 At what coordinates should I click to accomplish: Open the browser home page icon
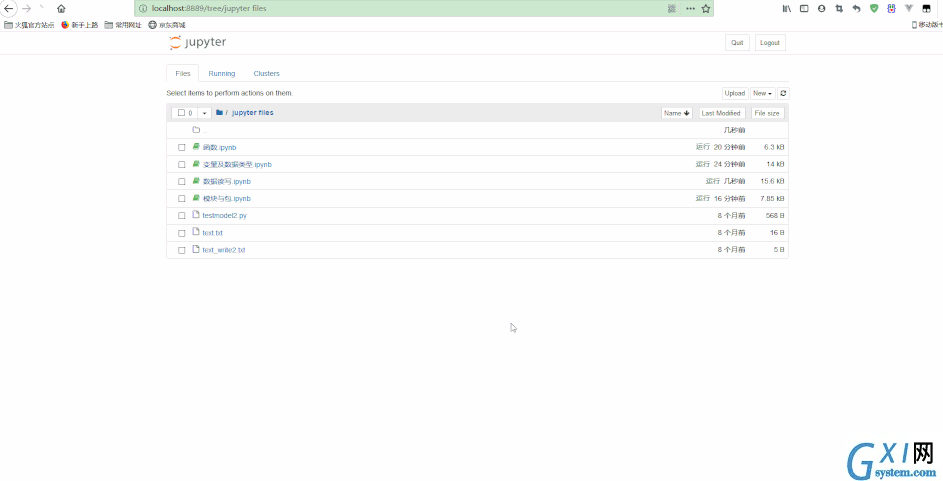tap(61, 9)
